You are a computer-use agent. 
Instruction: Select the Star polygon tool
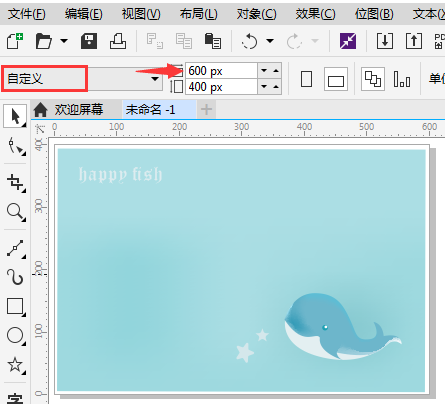coord(16,365)
